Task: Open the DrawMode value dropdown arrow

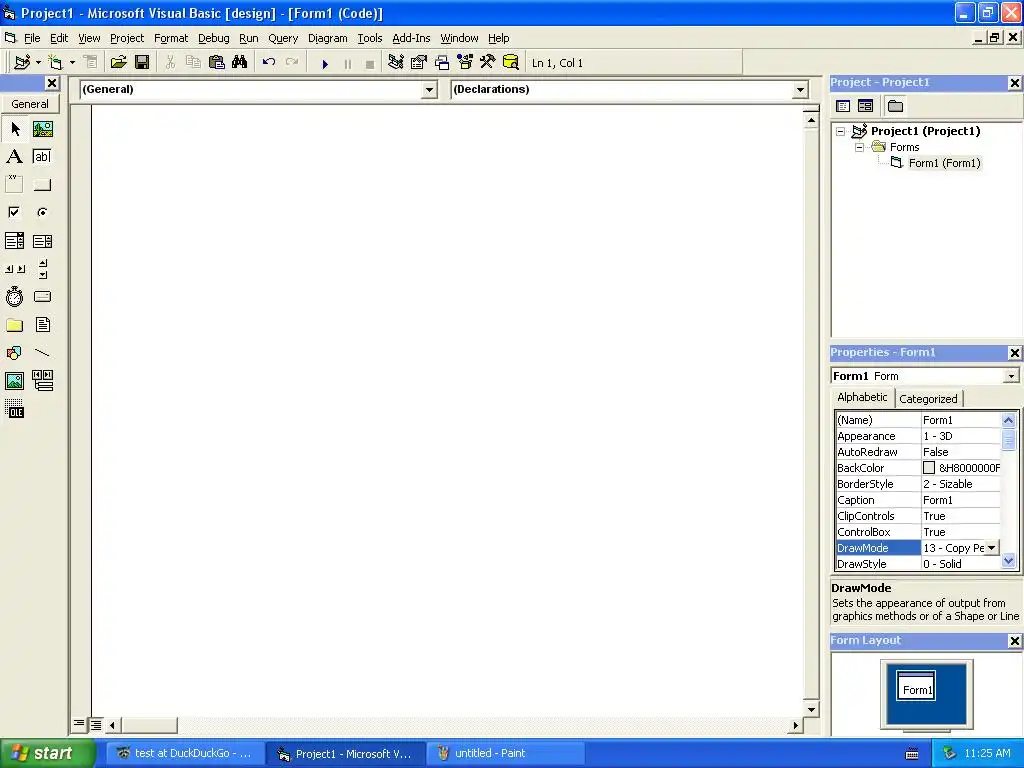Action: (x=992, y=548)
